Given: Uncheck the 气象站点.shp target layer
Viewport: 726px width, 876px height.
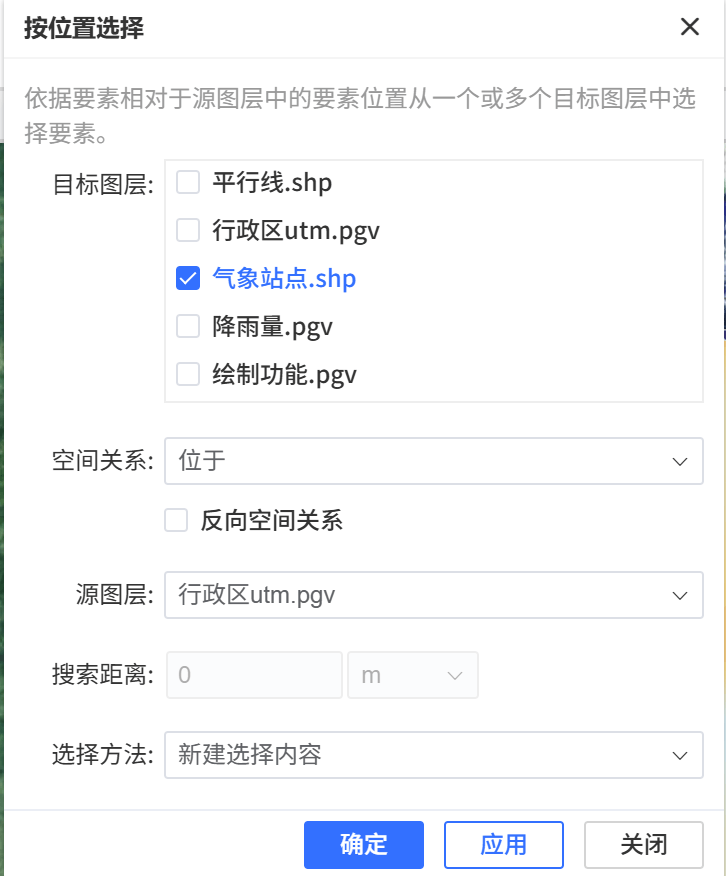Looking at the screenshot, I should pos(188,278).
